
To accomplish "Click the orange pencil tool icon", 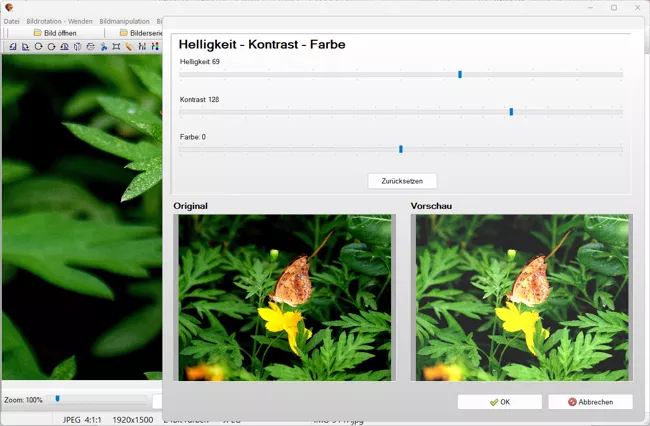I will [129, 46].
